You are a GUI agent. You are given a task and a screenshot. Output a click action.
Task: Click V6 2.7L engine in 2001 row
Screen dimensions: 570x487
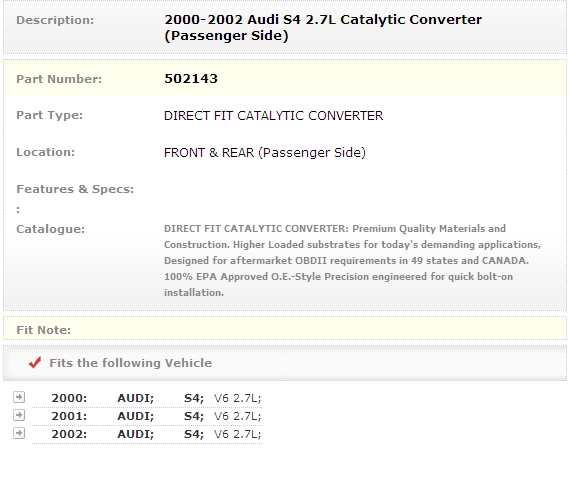[237, 416]
